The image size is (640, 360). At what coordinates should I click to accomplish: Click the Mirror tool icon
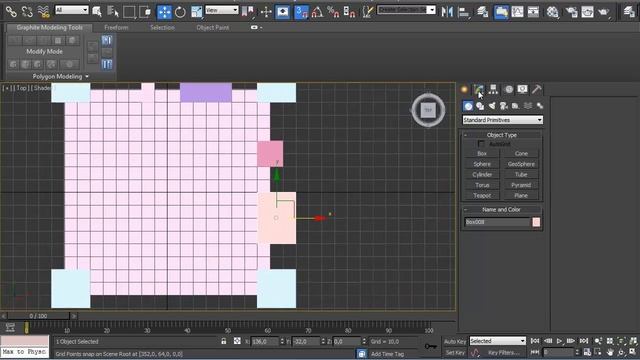point(447,12)
